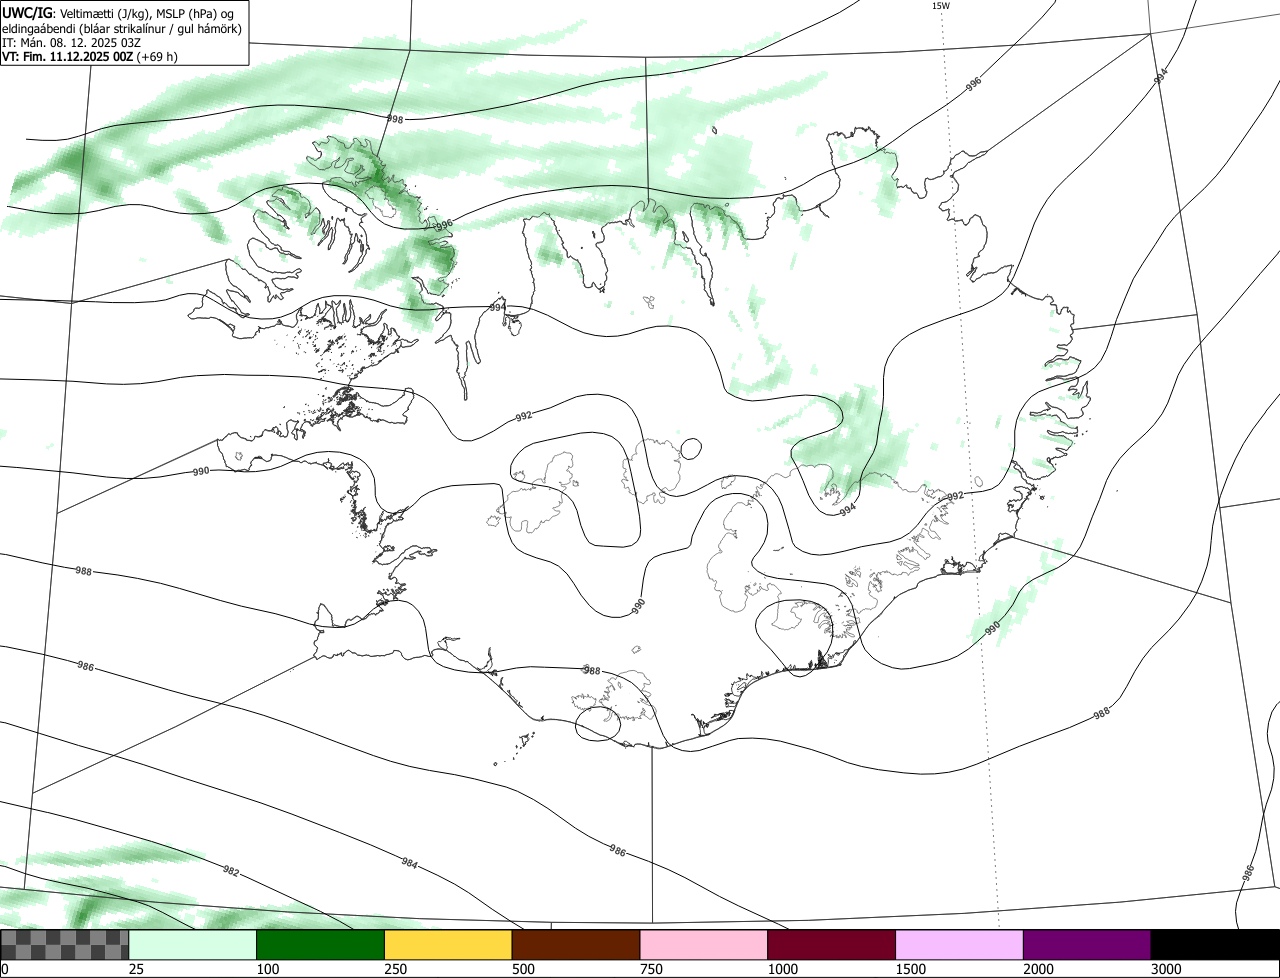Click the legend value '1000'
The height and width of the screenshot is (978, 1280).
tap(781, 969)
